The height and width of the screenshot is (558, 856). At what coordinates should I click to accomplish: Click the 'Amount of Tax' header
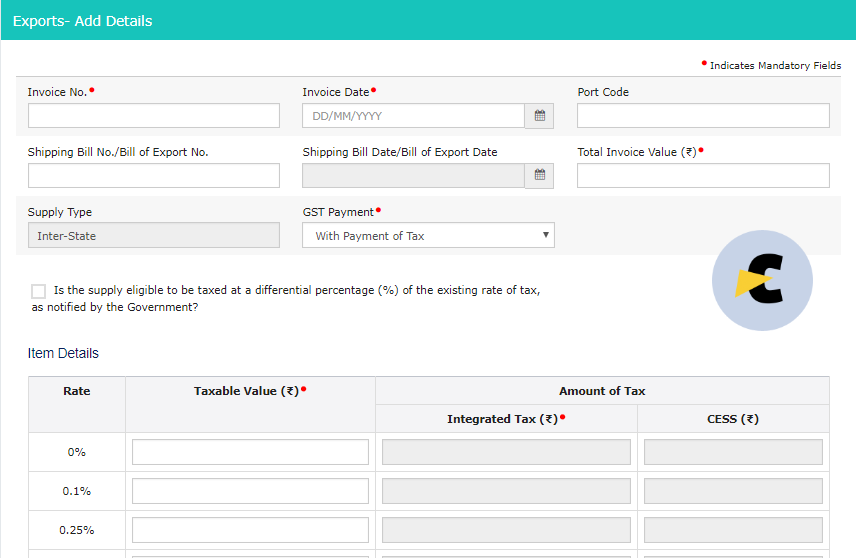[x=602, y=391]
